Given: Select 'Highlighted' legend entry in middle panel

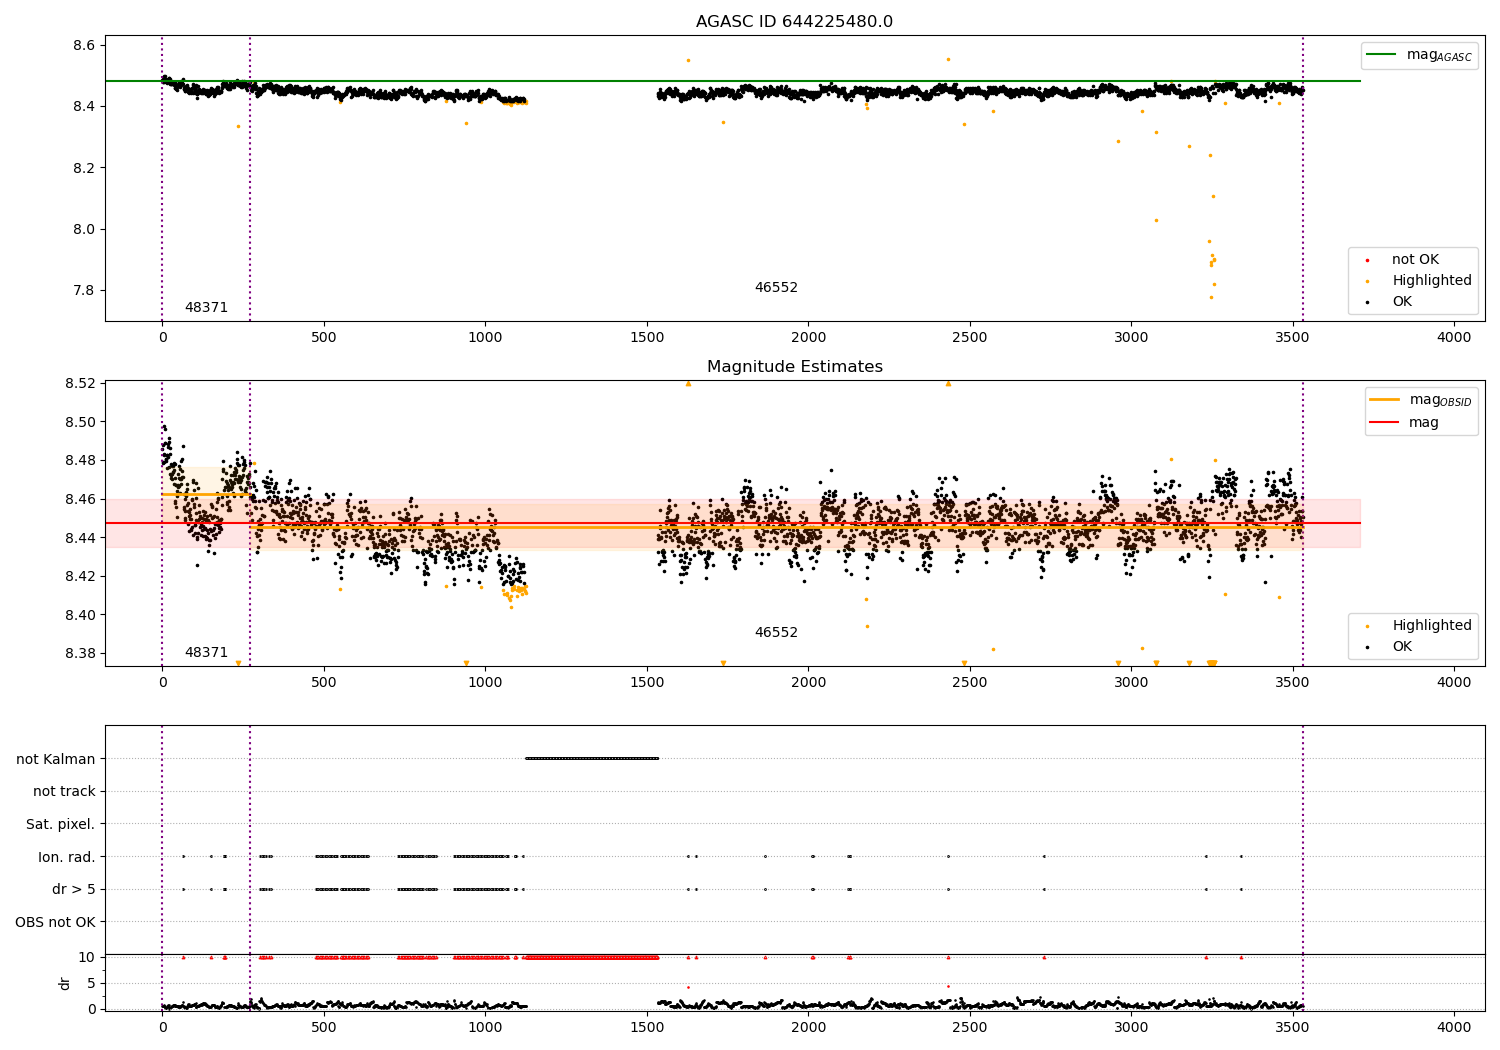Looking at the screenshot, I should (1419, 626).
